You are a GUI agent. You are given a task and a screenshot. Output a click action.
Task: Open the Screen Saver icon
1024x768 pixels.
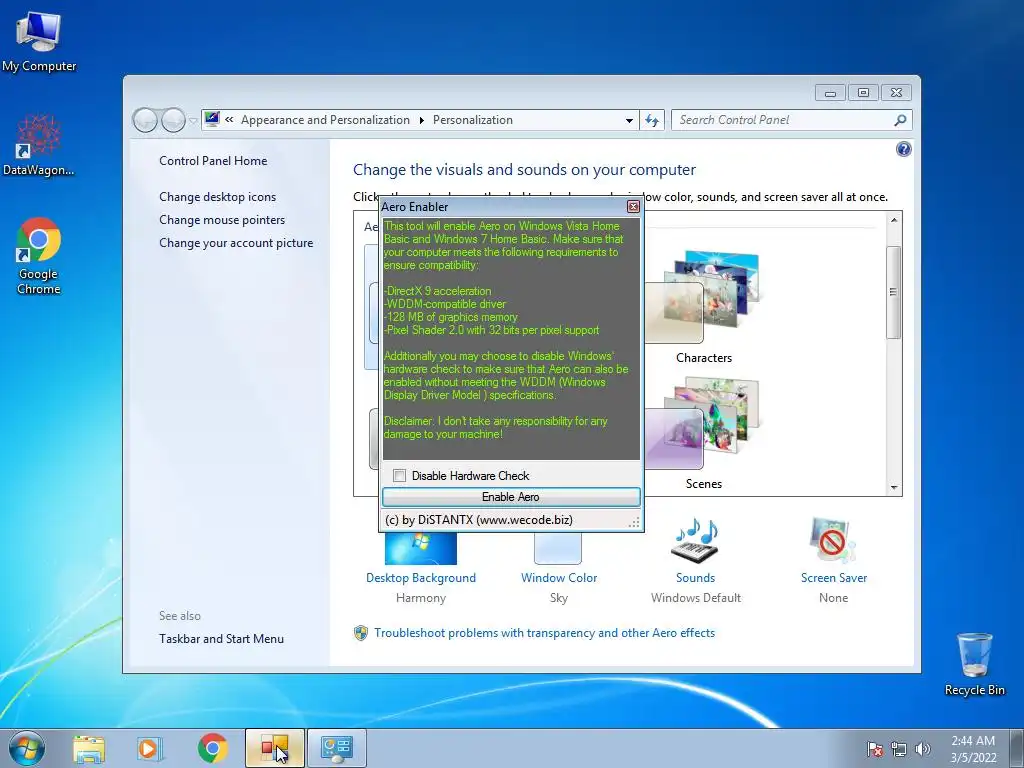[x=833, y=541]
